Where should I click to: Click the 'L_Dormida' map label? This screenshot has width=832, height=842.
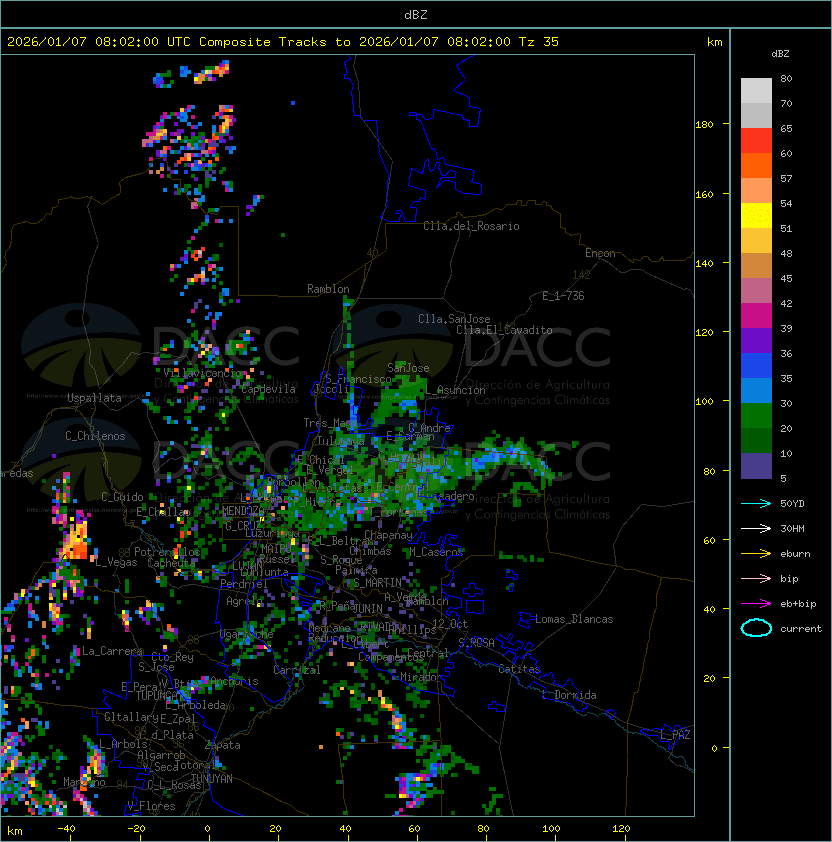[569, 695]
